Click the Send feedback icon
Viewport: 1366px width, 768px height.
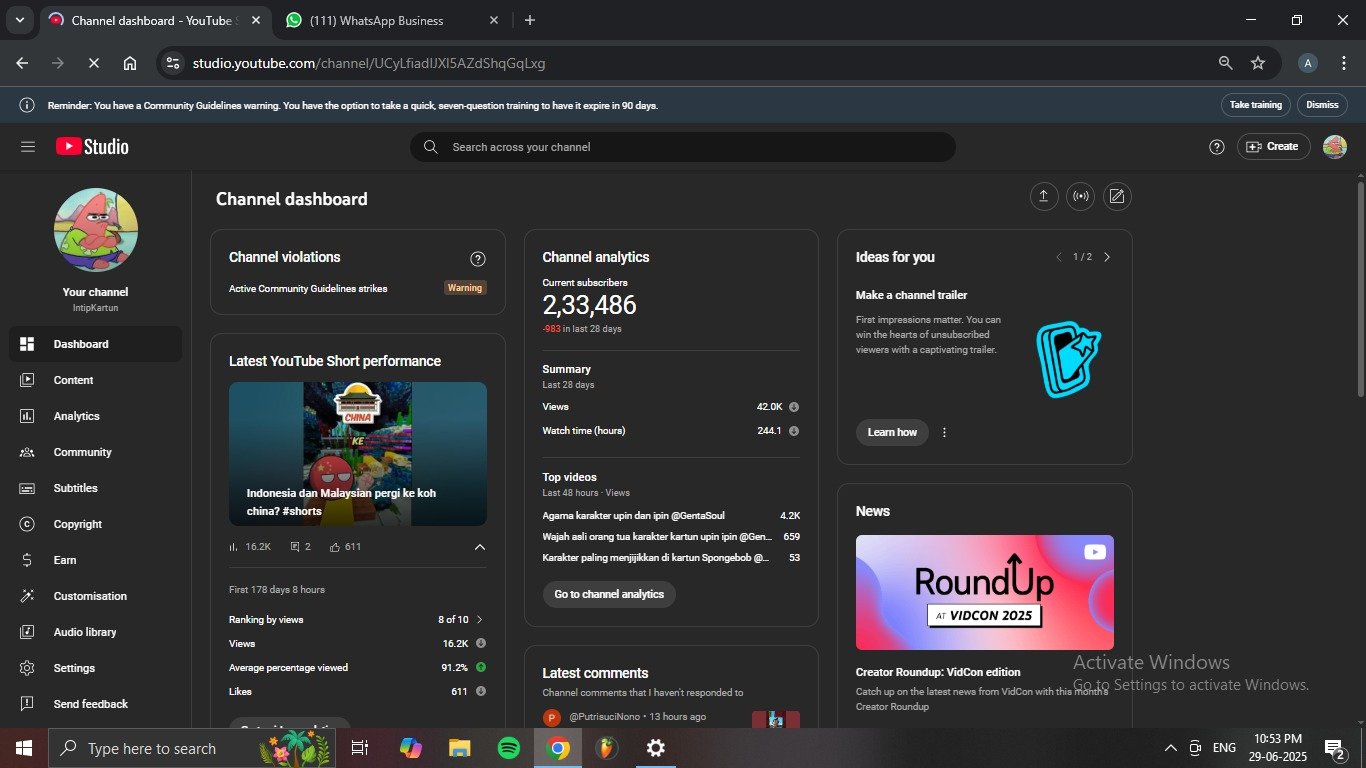tap(28, 704)
